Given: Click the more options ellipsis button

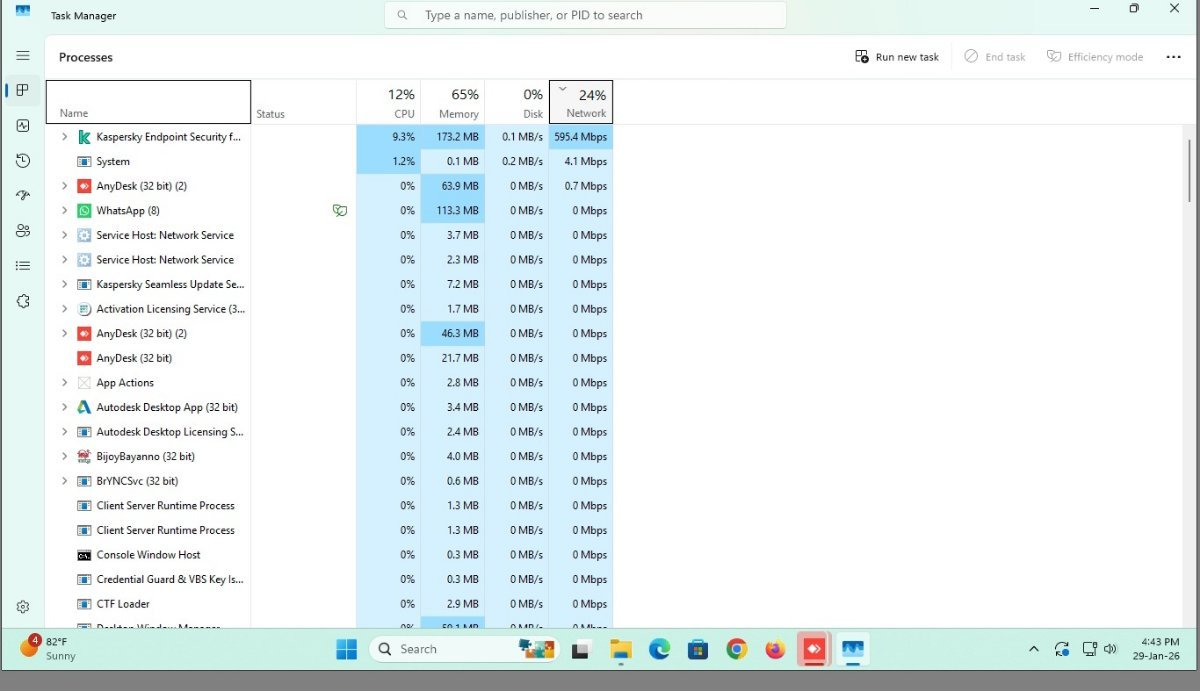Looking at the screenshot, I should pyautogui.click(x=1174, y=57).
